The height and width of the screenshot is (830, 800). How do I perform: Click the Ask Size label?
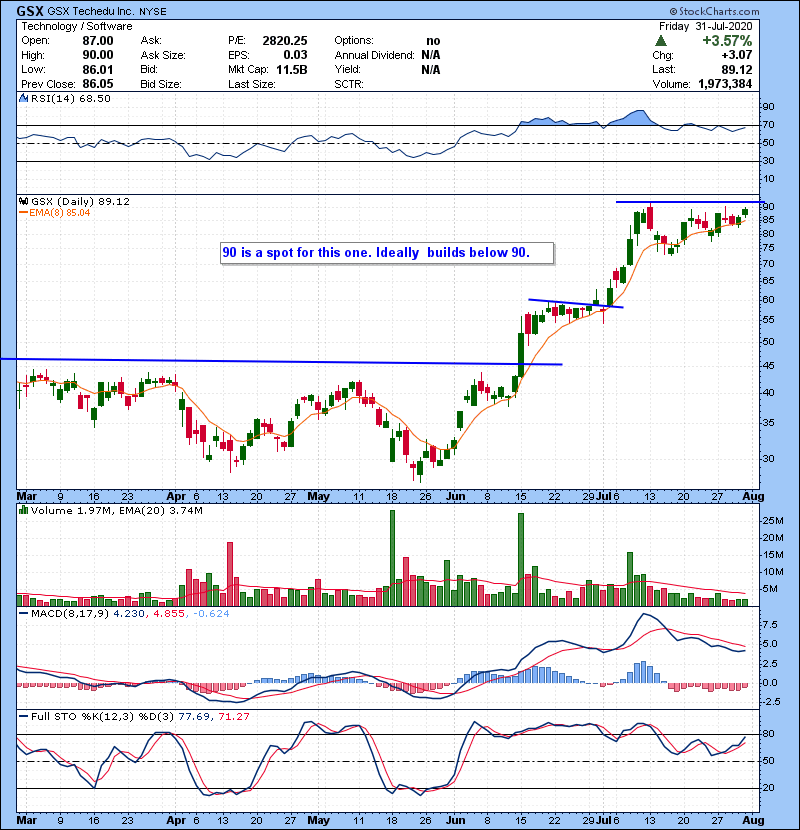click(x=163, y=55)
